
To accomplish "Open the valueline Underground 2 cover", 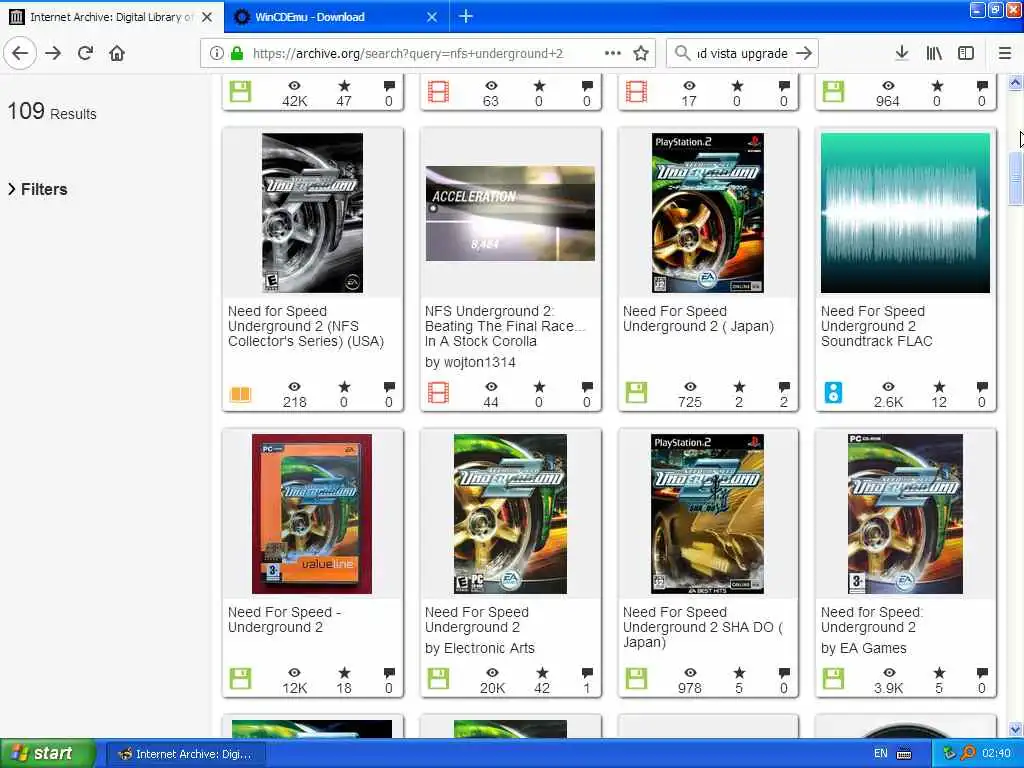I will [312, 514].
